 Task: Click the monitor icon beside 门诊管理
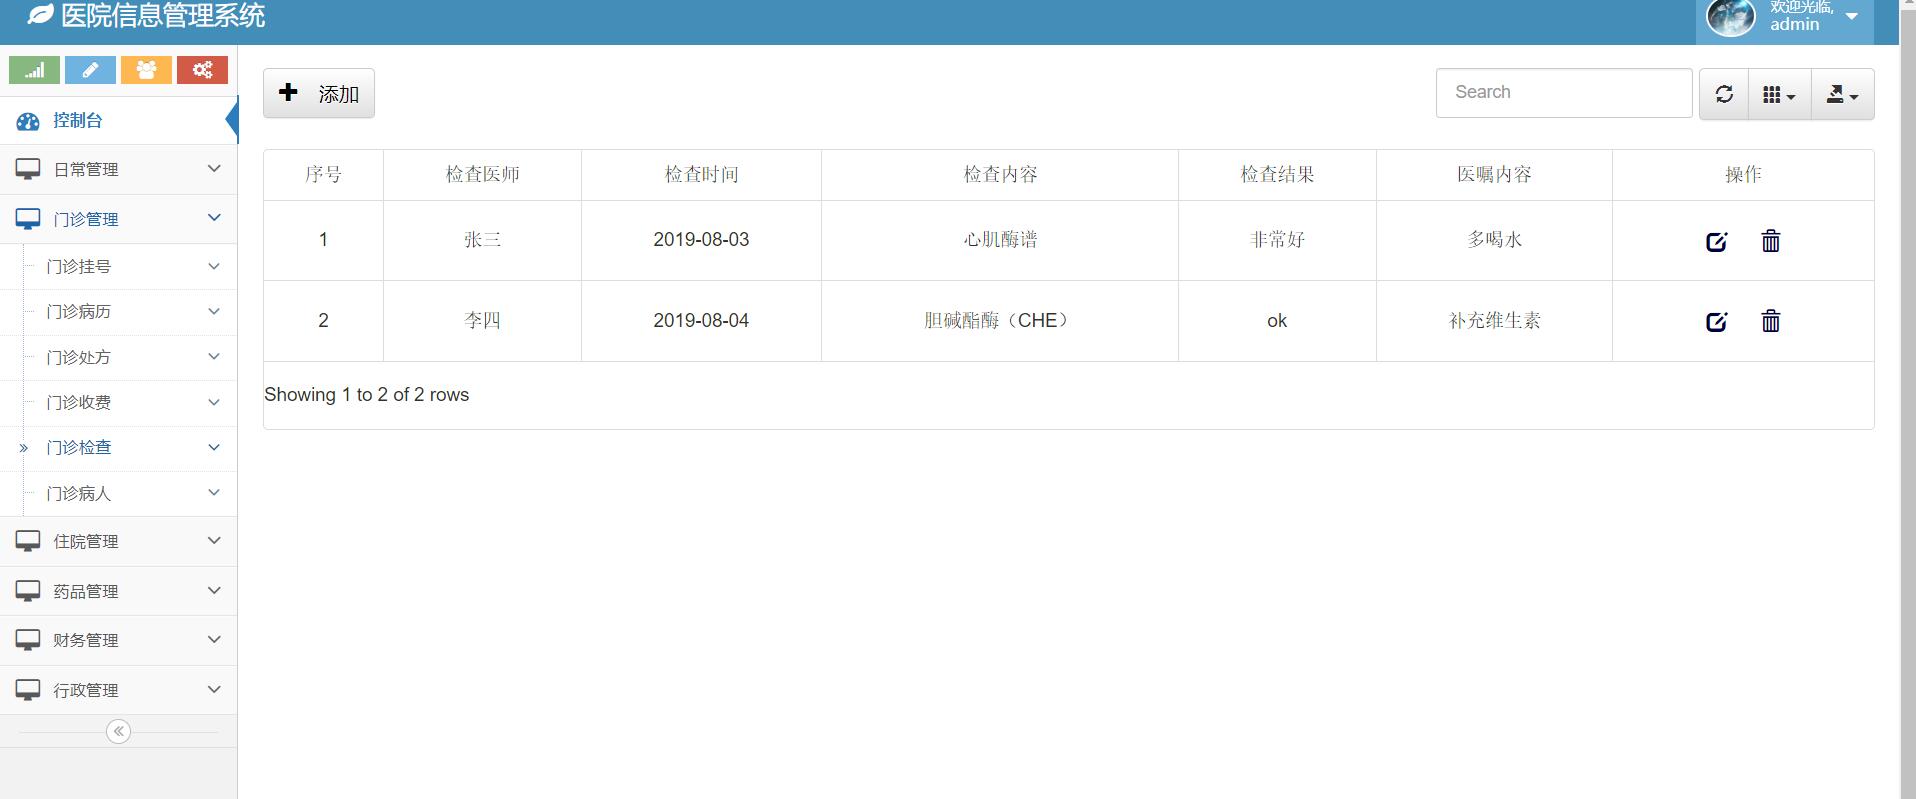pyautogui.click(x=28, y=219)
